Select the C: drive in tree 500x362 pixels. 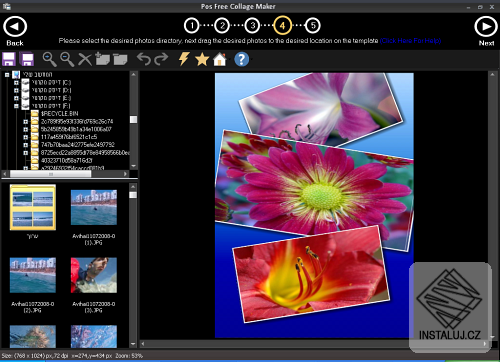[51, 82]
